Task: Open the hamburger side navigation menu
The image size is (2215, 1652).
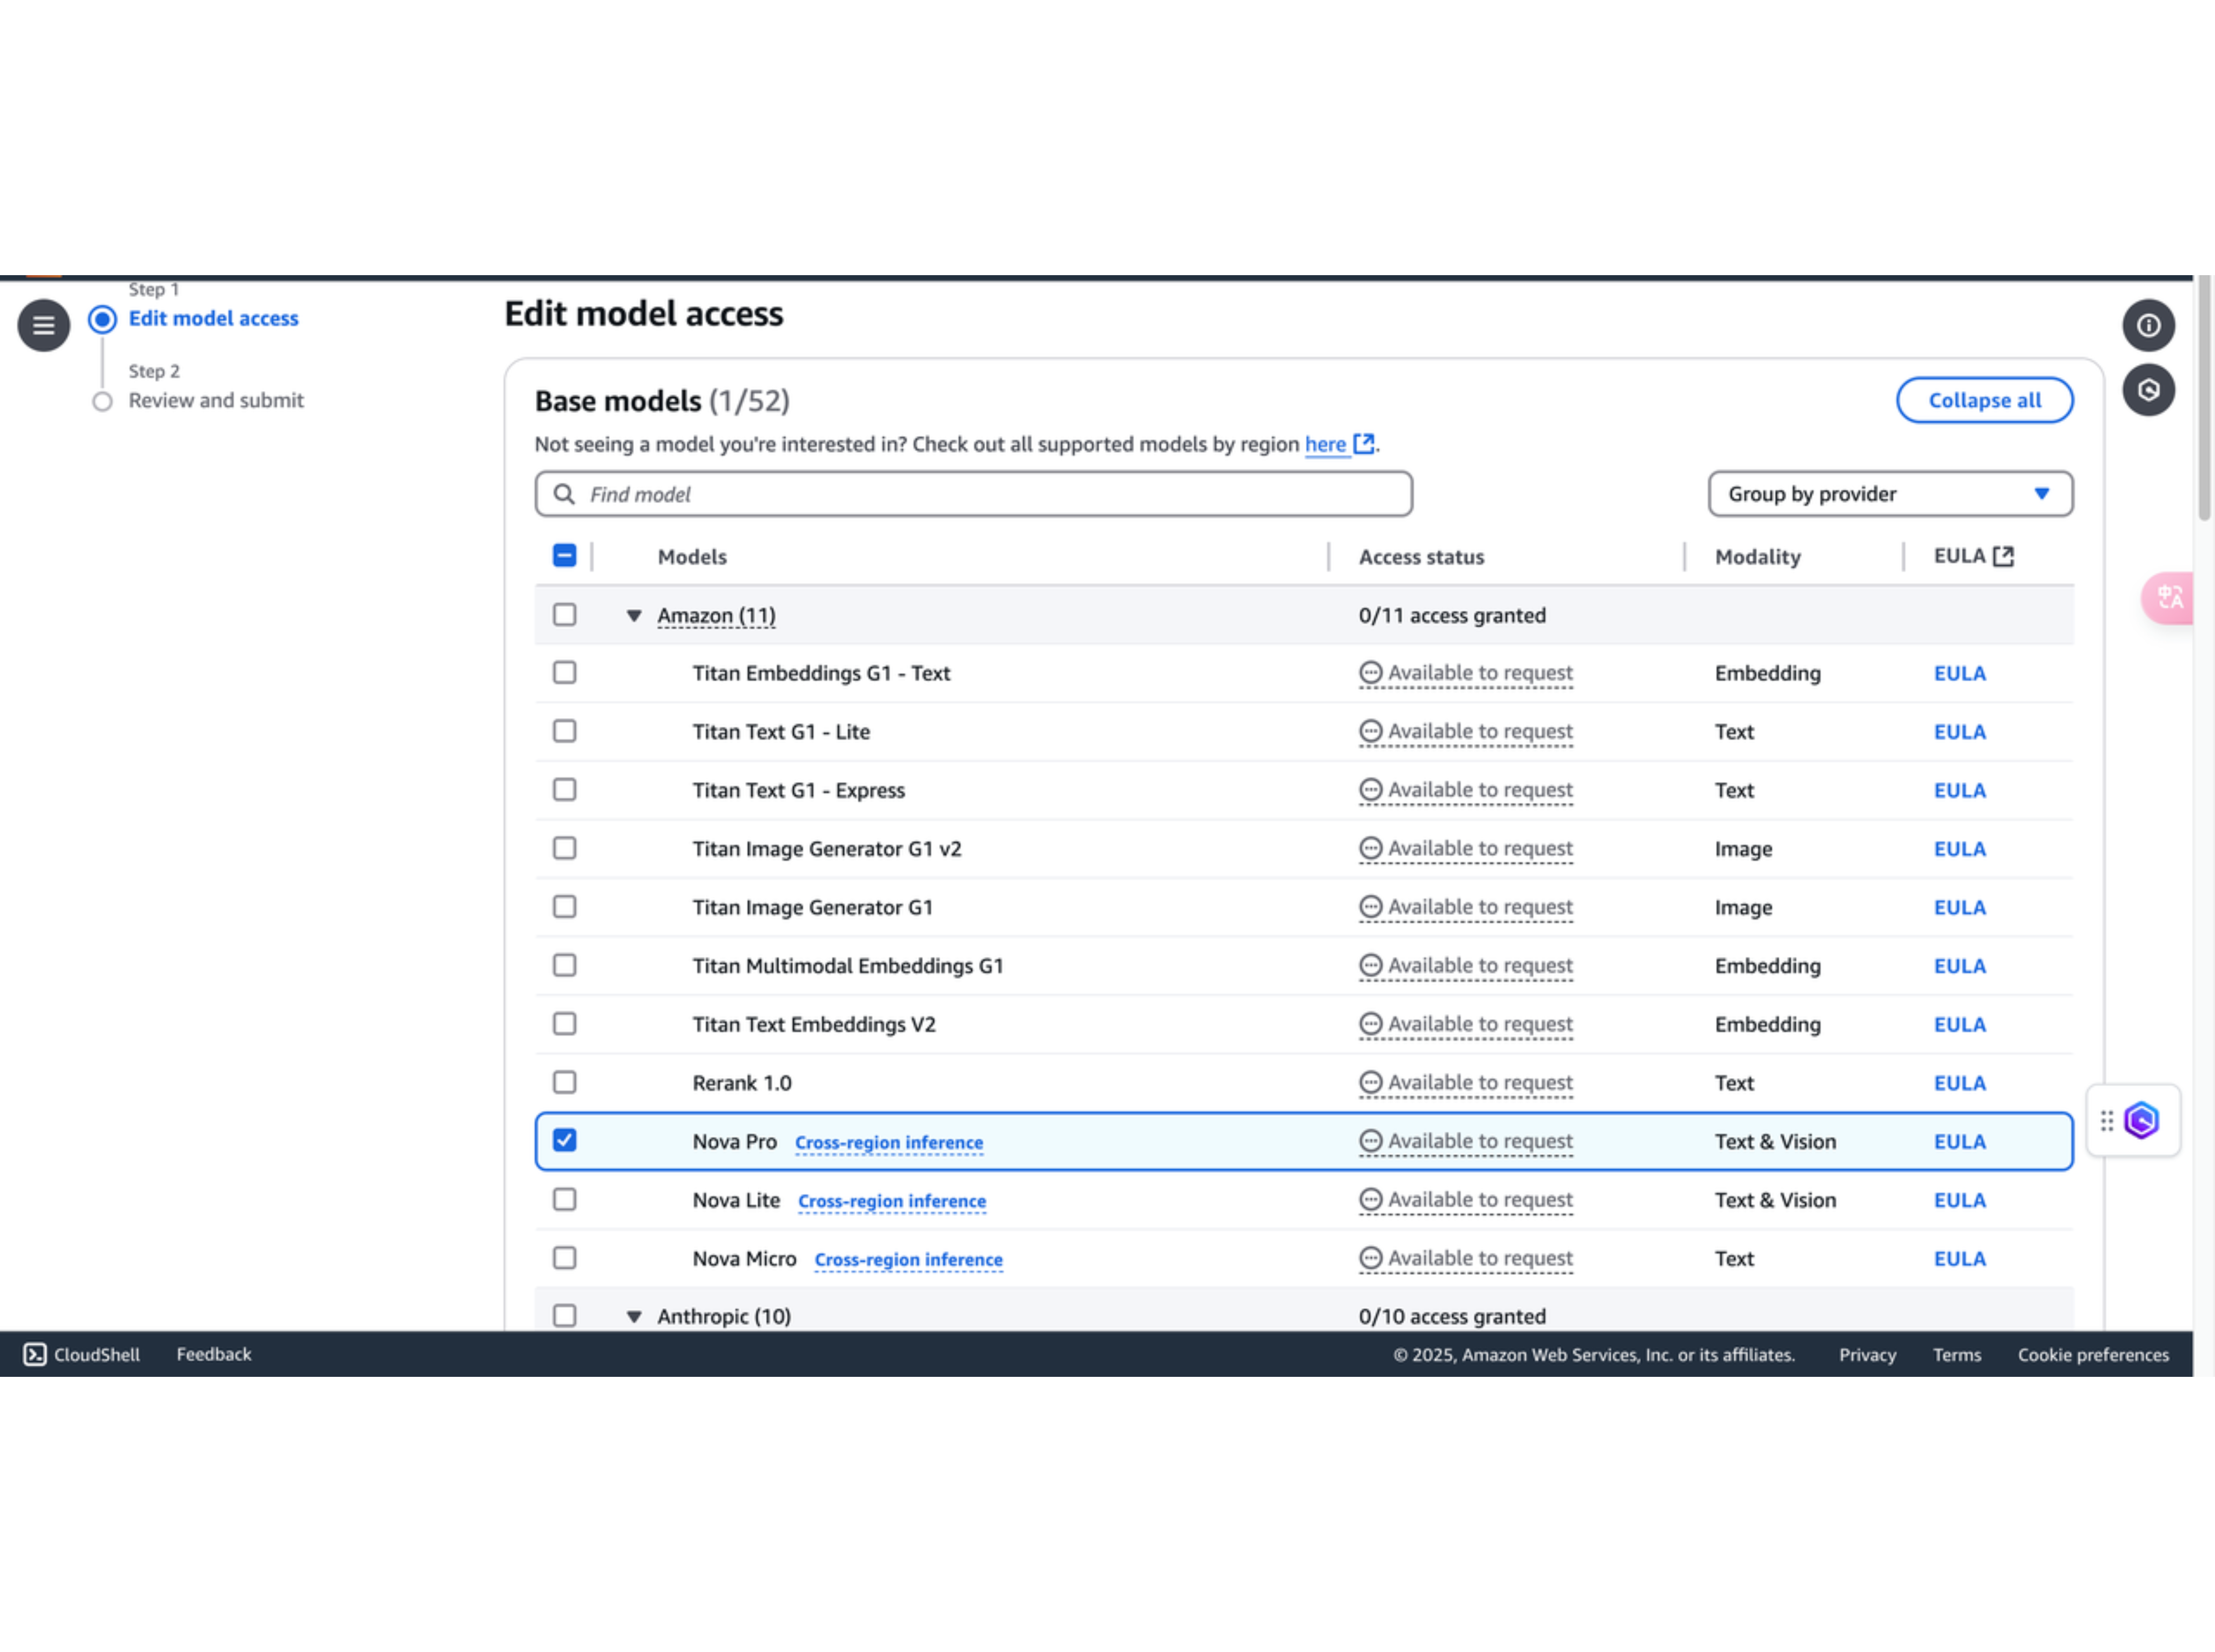Action: pos(43,325)
